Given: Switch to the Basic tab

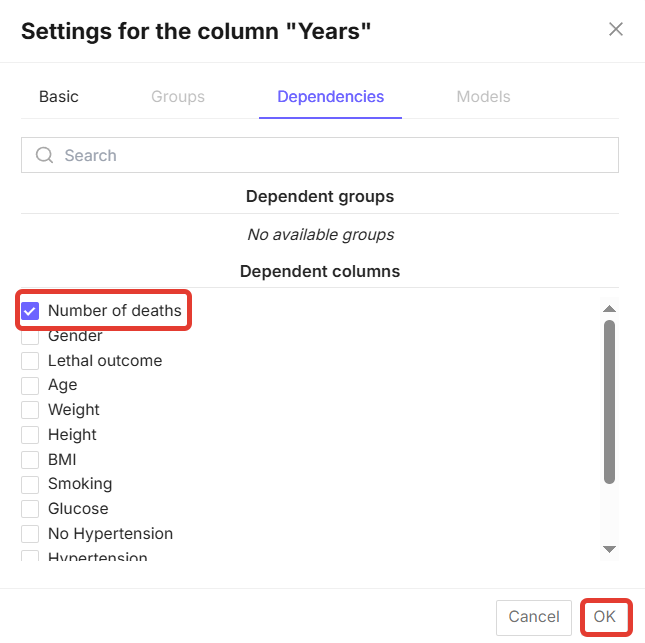Looking at the screenshot, I should click(x=59, y=97).
